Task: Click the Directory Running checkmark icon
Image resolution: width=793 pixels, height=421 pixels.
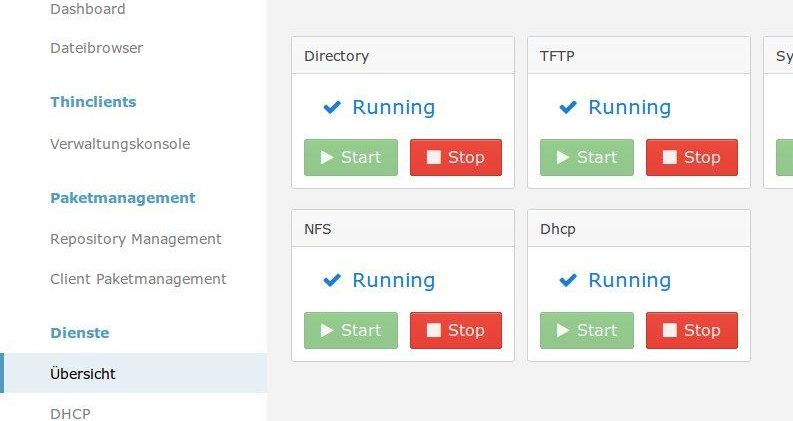Action: [x=332, y=107]
